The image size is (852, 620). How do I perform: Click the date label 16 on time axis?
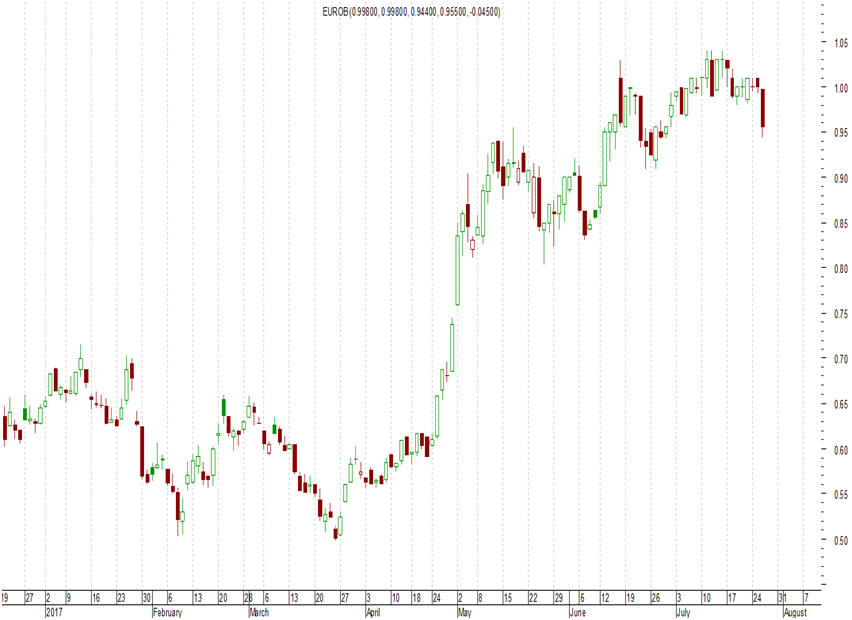96,598
